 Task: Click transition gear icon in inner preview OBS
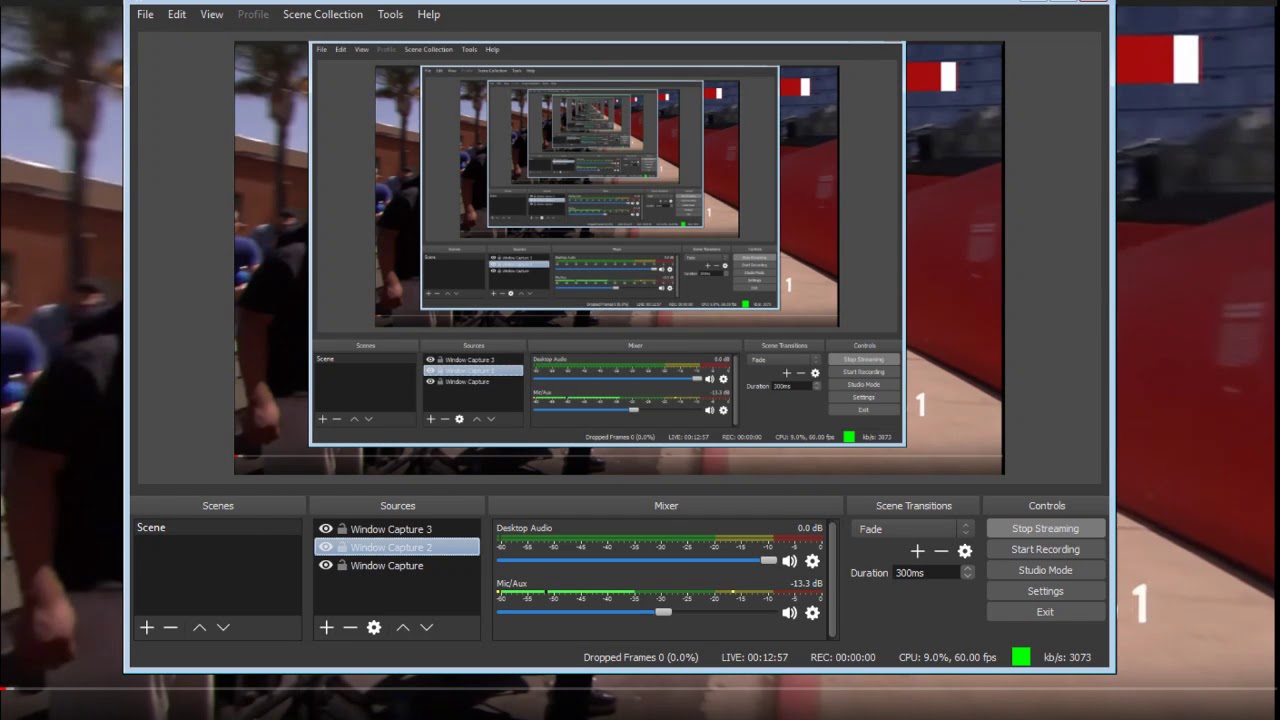[x=815, y=373]
